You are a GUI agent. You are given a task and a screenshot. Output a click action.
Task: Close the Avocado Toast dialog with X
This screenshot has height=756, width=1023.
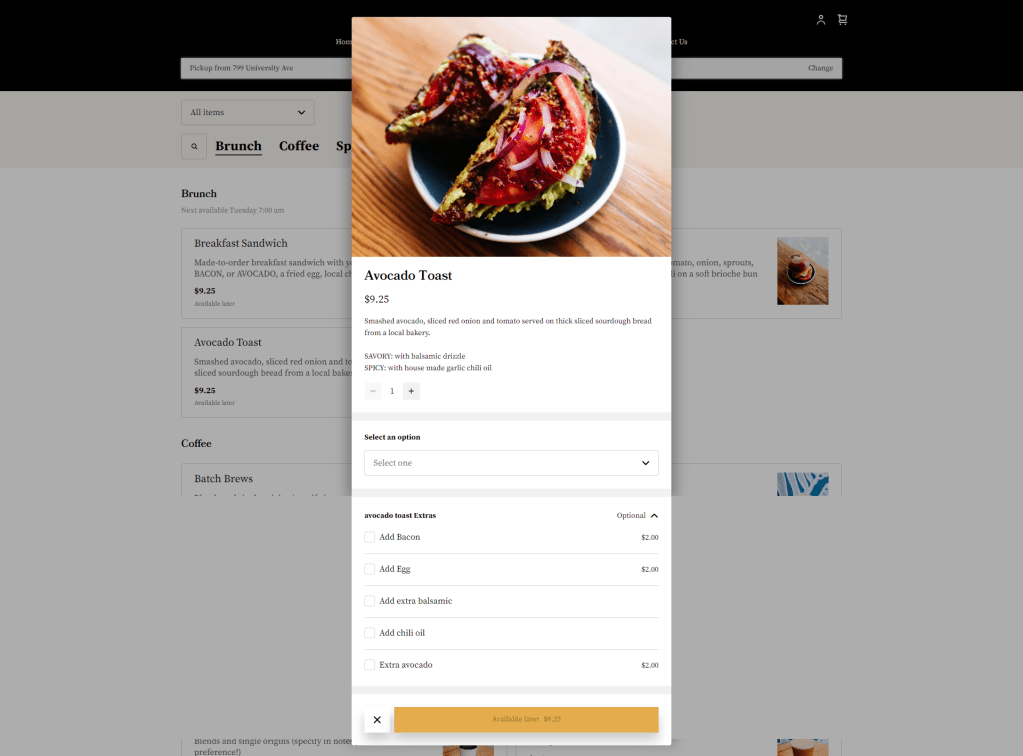(377, 719)
